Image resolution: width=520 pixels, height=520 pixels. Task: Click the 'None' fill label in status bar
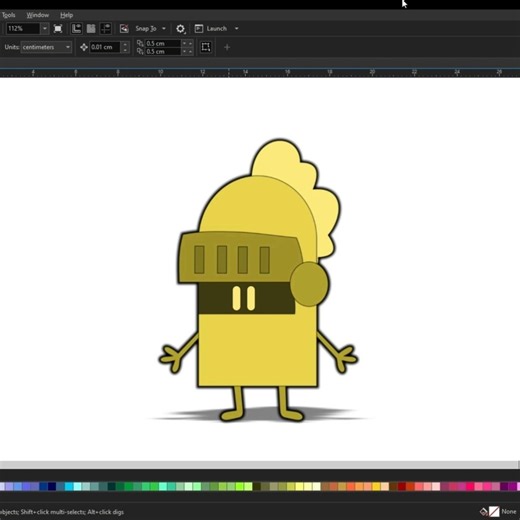509,511
